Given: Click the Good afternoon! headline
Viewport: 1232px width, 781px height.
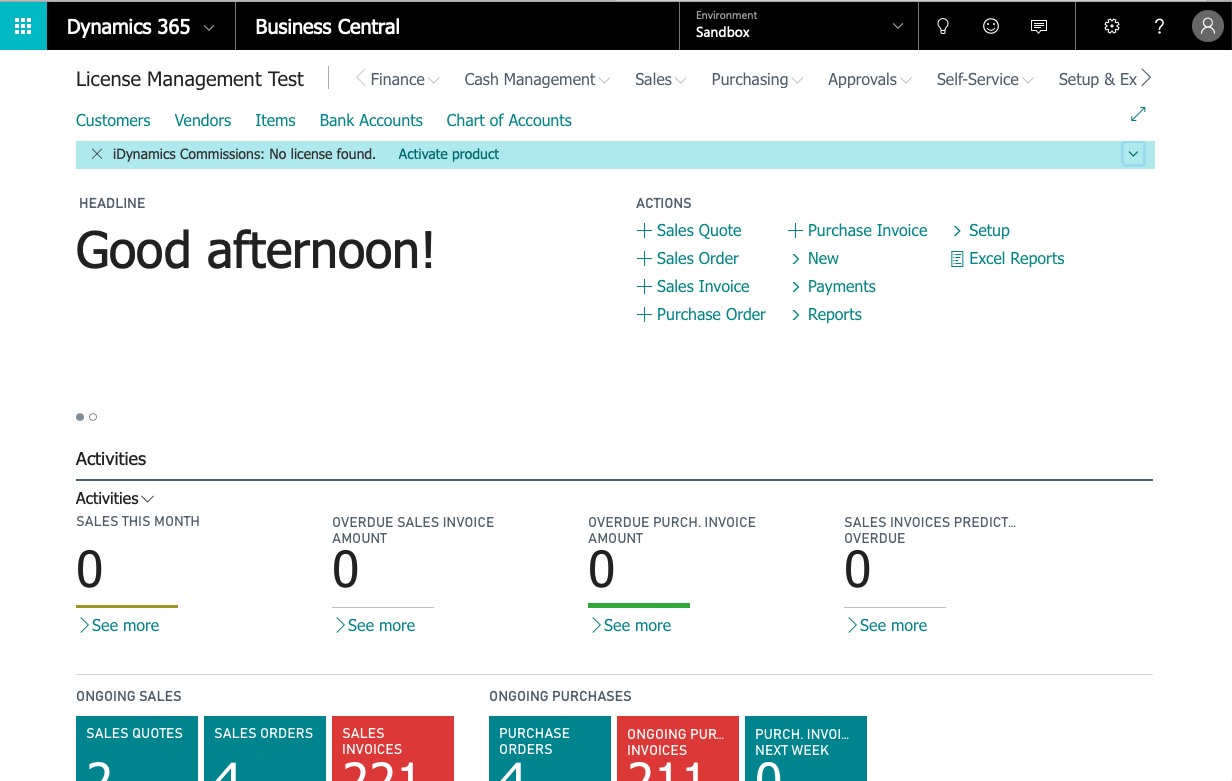Looking at the screenshot, I should (x=255, y=250).
